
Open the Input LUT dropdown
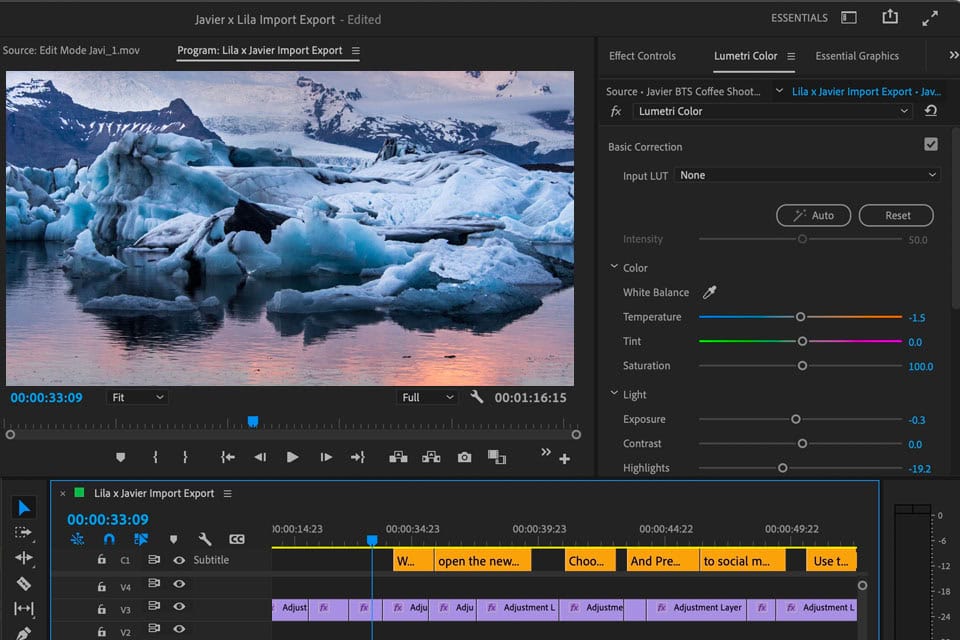(808, 175)
